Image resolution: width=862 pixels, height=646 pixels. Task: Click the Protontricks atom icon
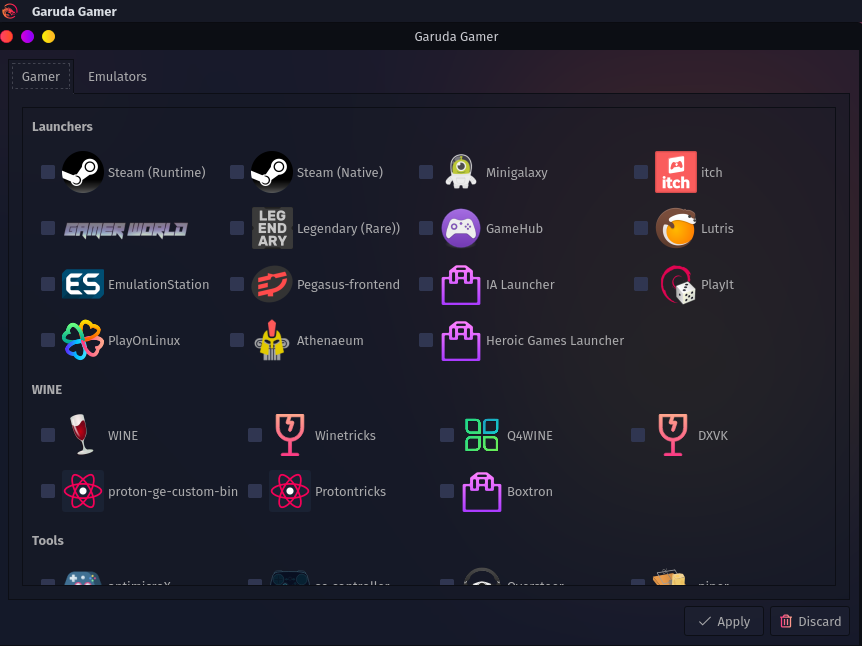point(290,491)
